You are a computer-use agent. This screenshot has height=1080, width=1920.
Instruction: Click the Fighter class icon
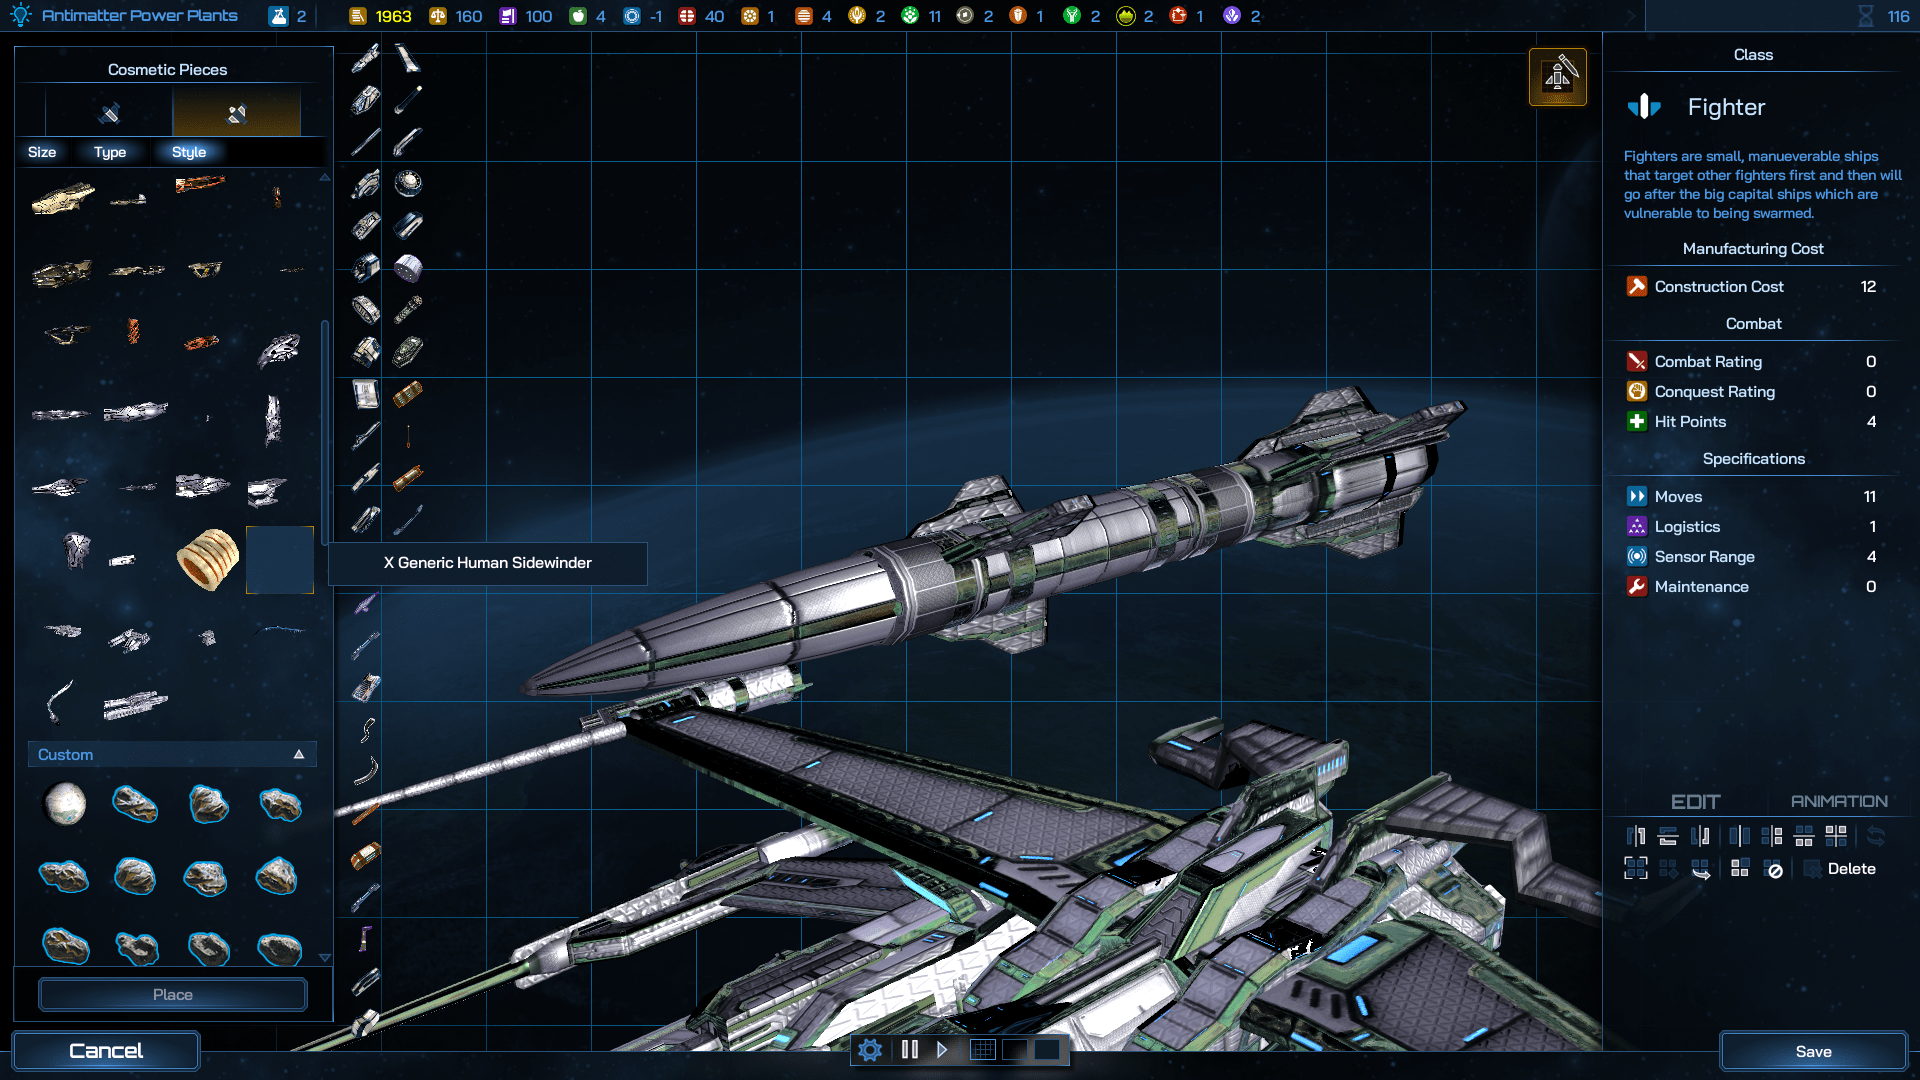click(x=1644, y=107)
